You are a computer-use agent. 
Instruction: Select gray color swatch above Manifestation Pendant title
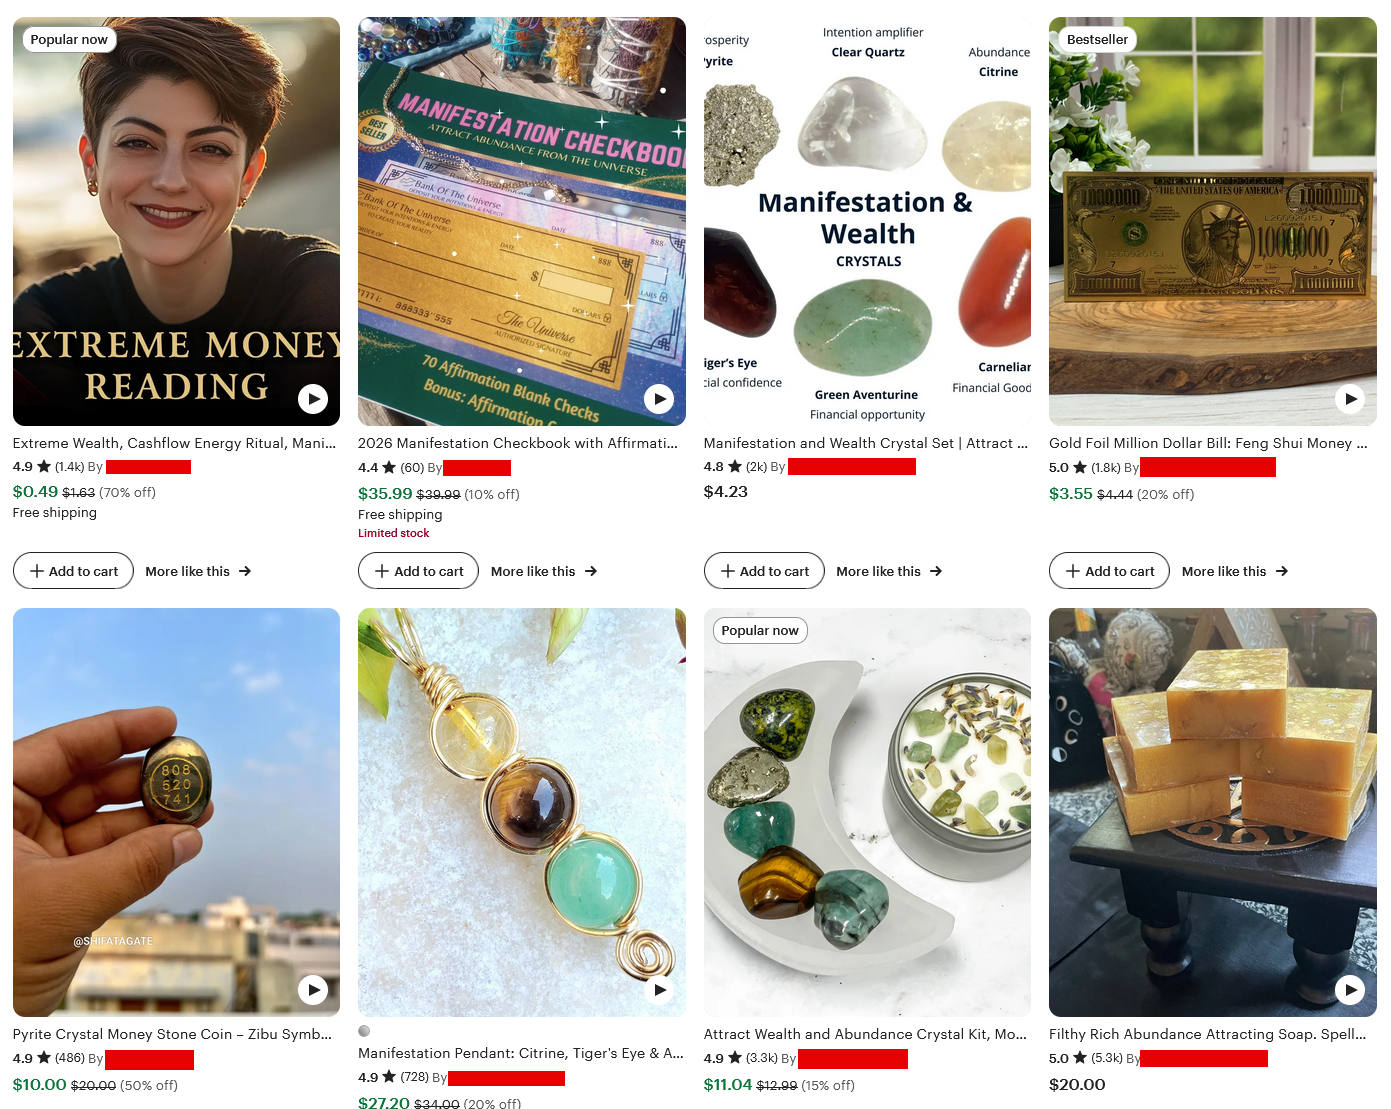point(364,1031)
